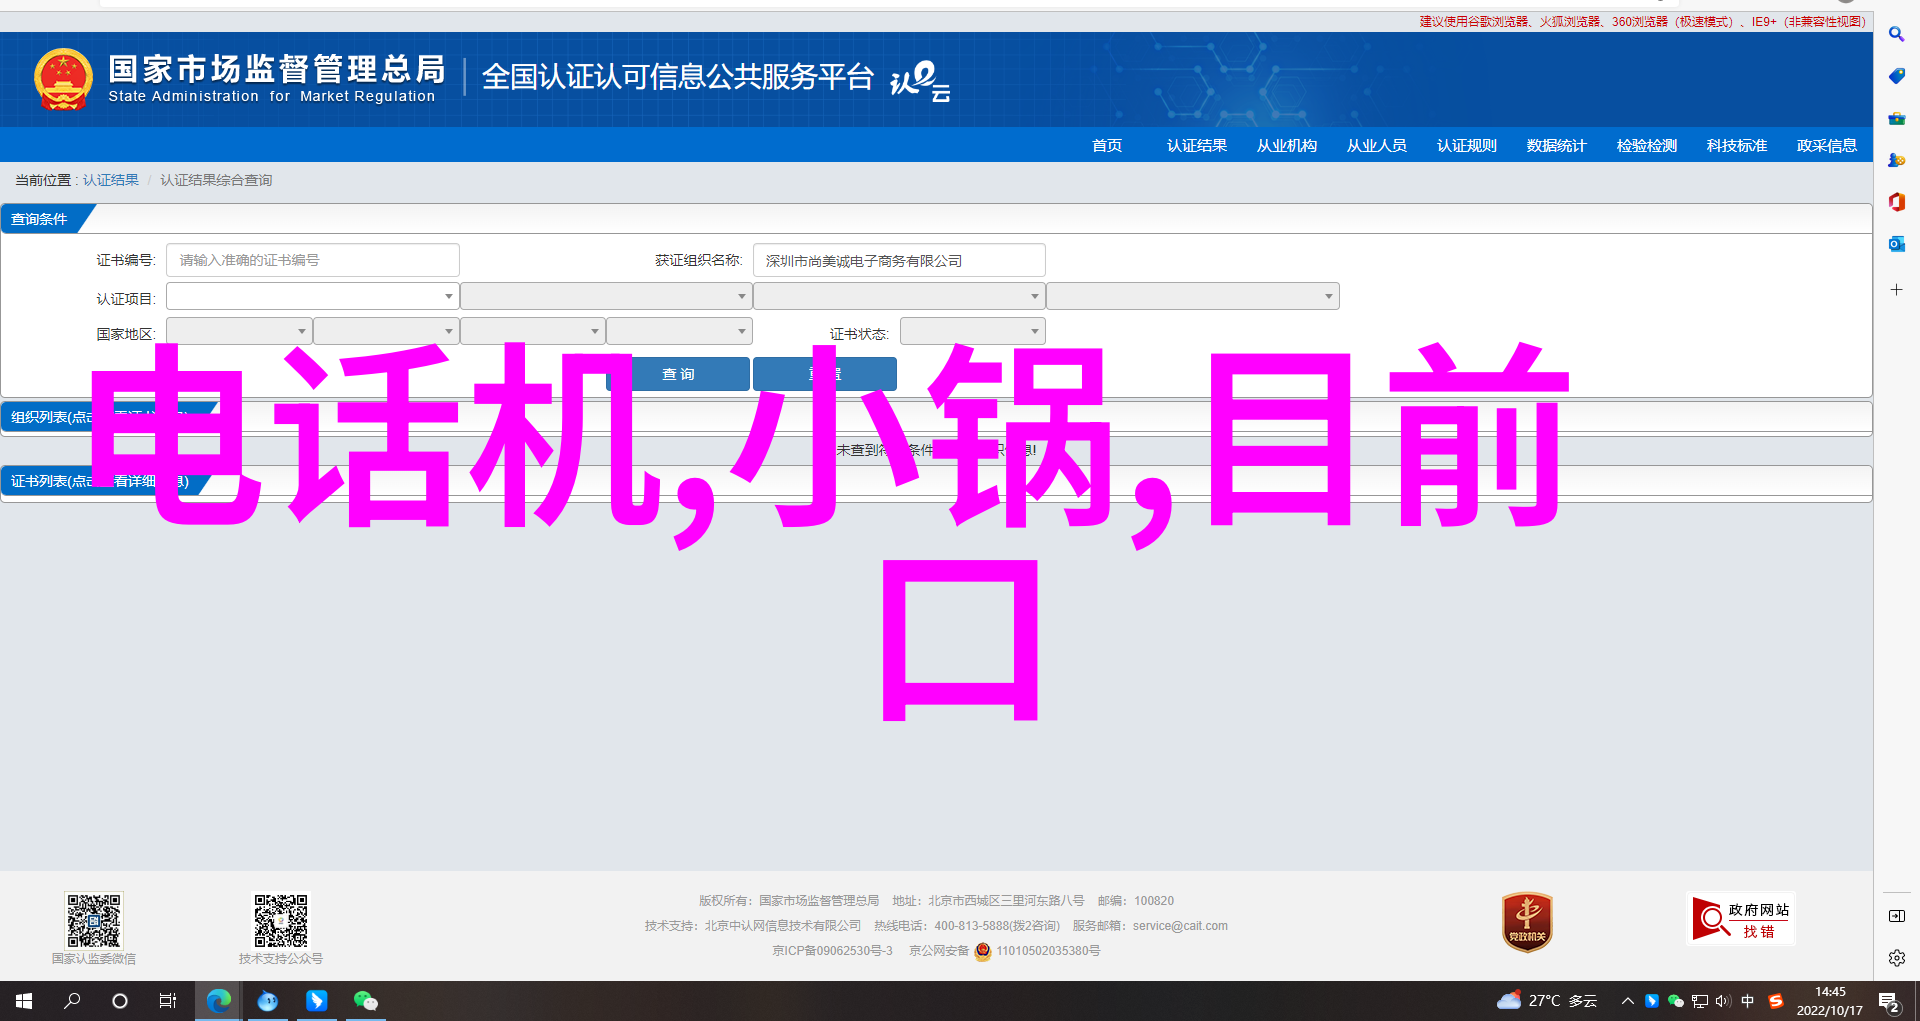Click the 证书编号 input field
Image resolution: width=1920 pixels, height=1021 pixels.
pos(312,260)
